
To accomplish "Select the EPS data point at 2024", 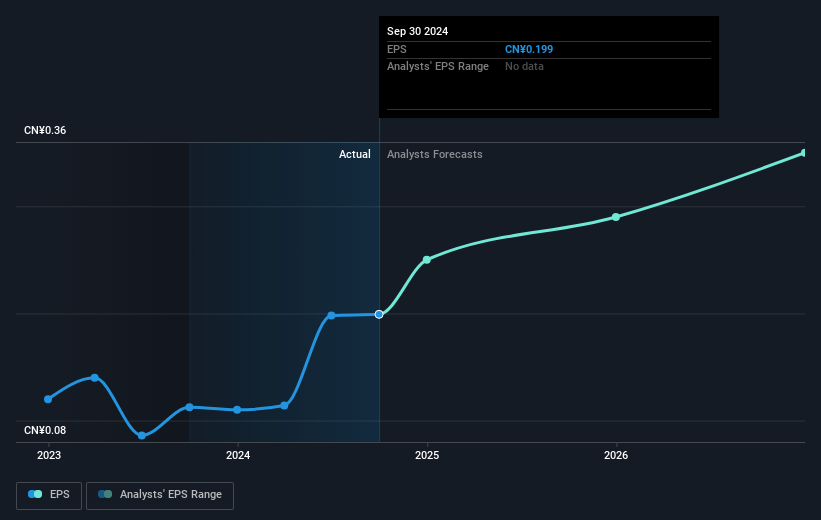I will pyautogui.click(x=237, y=410).
